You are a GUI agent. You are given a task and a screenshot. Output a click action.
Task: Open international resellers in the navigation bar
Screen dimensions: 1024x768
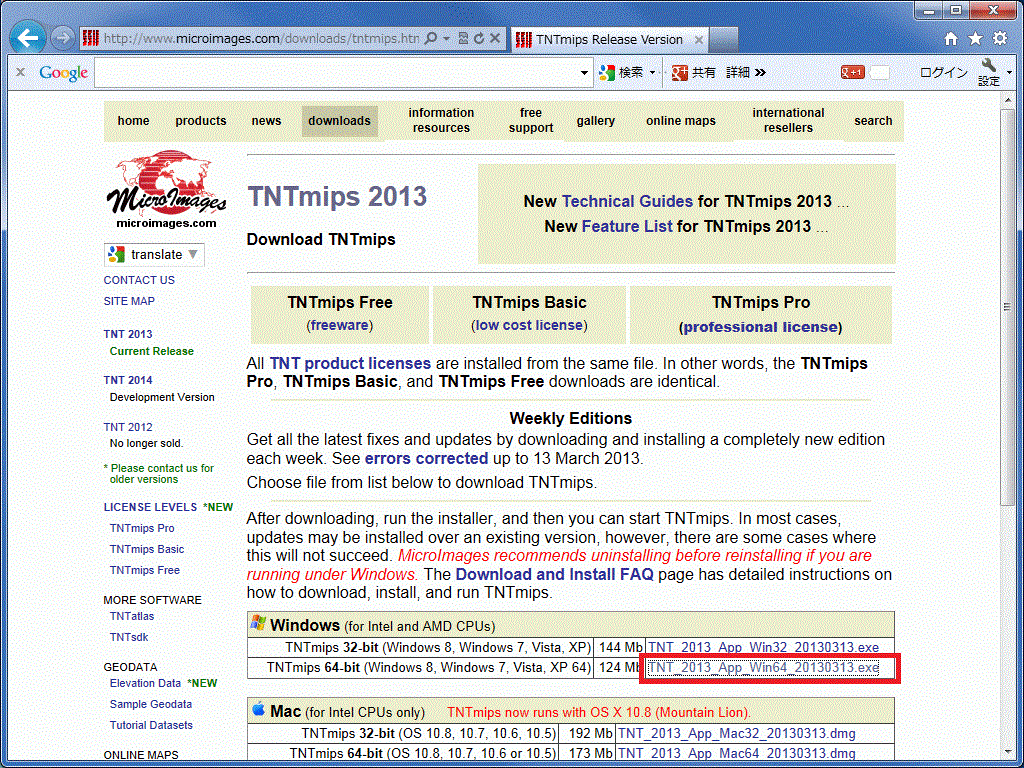pyautogui.click(x=788, y=121)
